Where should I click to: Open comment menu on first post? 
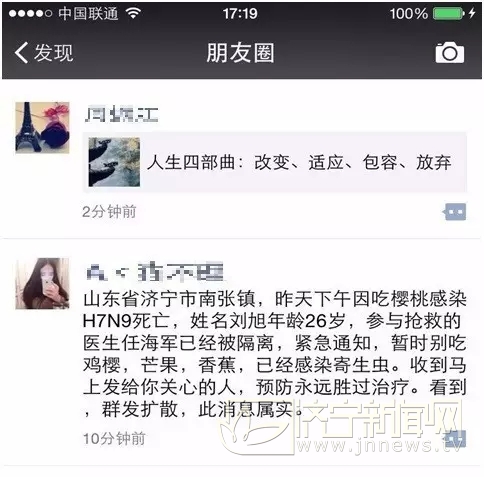tap(454, 212)
